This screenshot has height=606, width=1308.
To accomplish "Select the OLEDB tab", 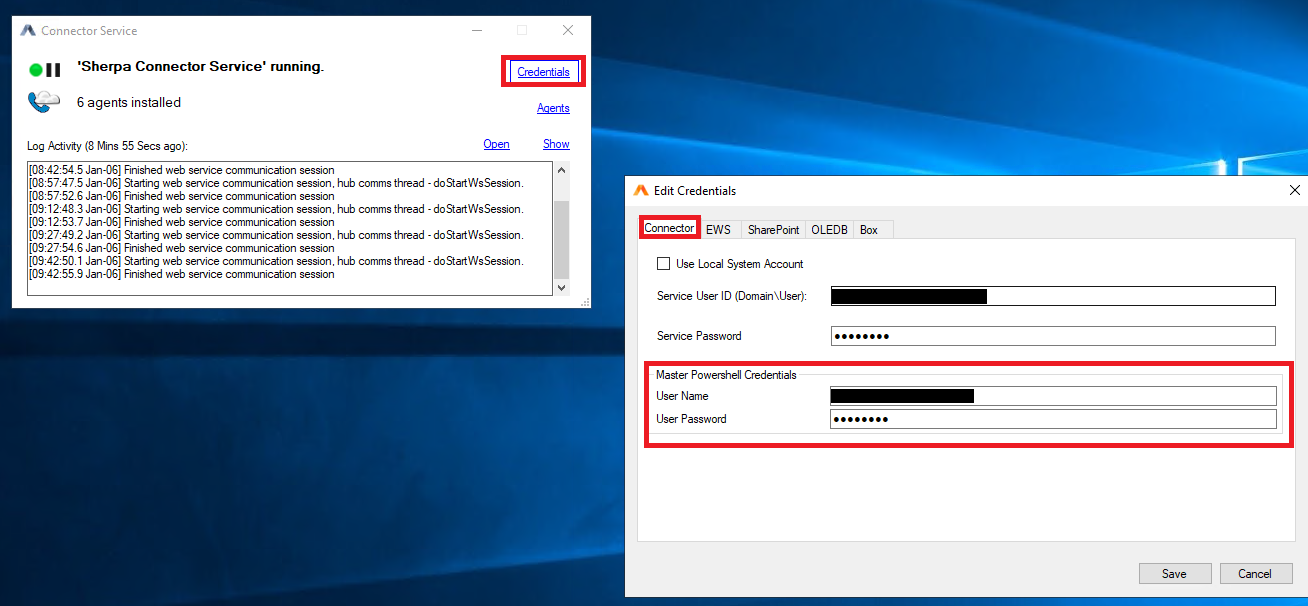I will [829, 230].
